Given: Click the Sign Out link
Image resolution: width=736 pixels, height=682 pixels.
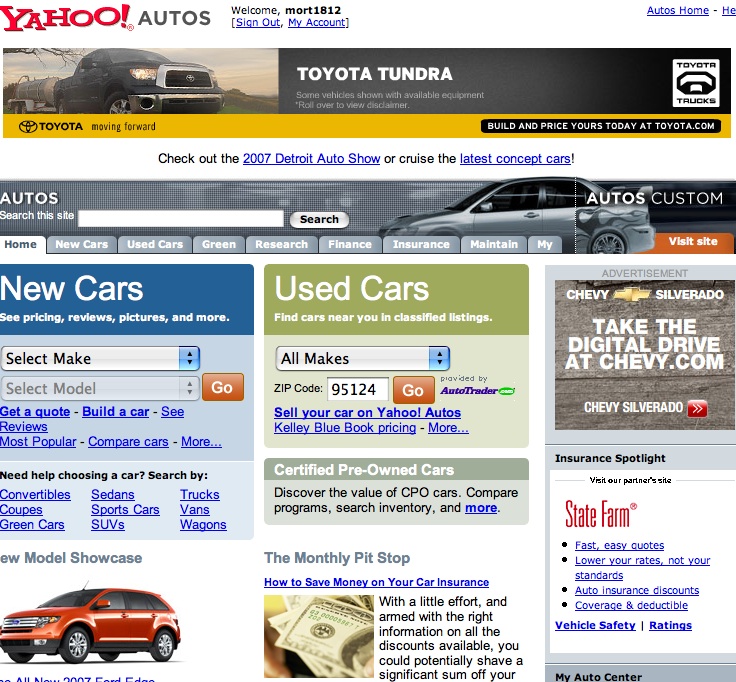Looking at the screenshot, I should (x=258, y=23).
